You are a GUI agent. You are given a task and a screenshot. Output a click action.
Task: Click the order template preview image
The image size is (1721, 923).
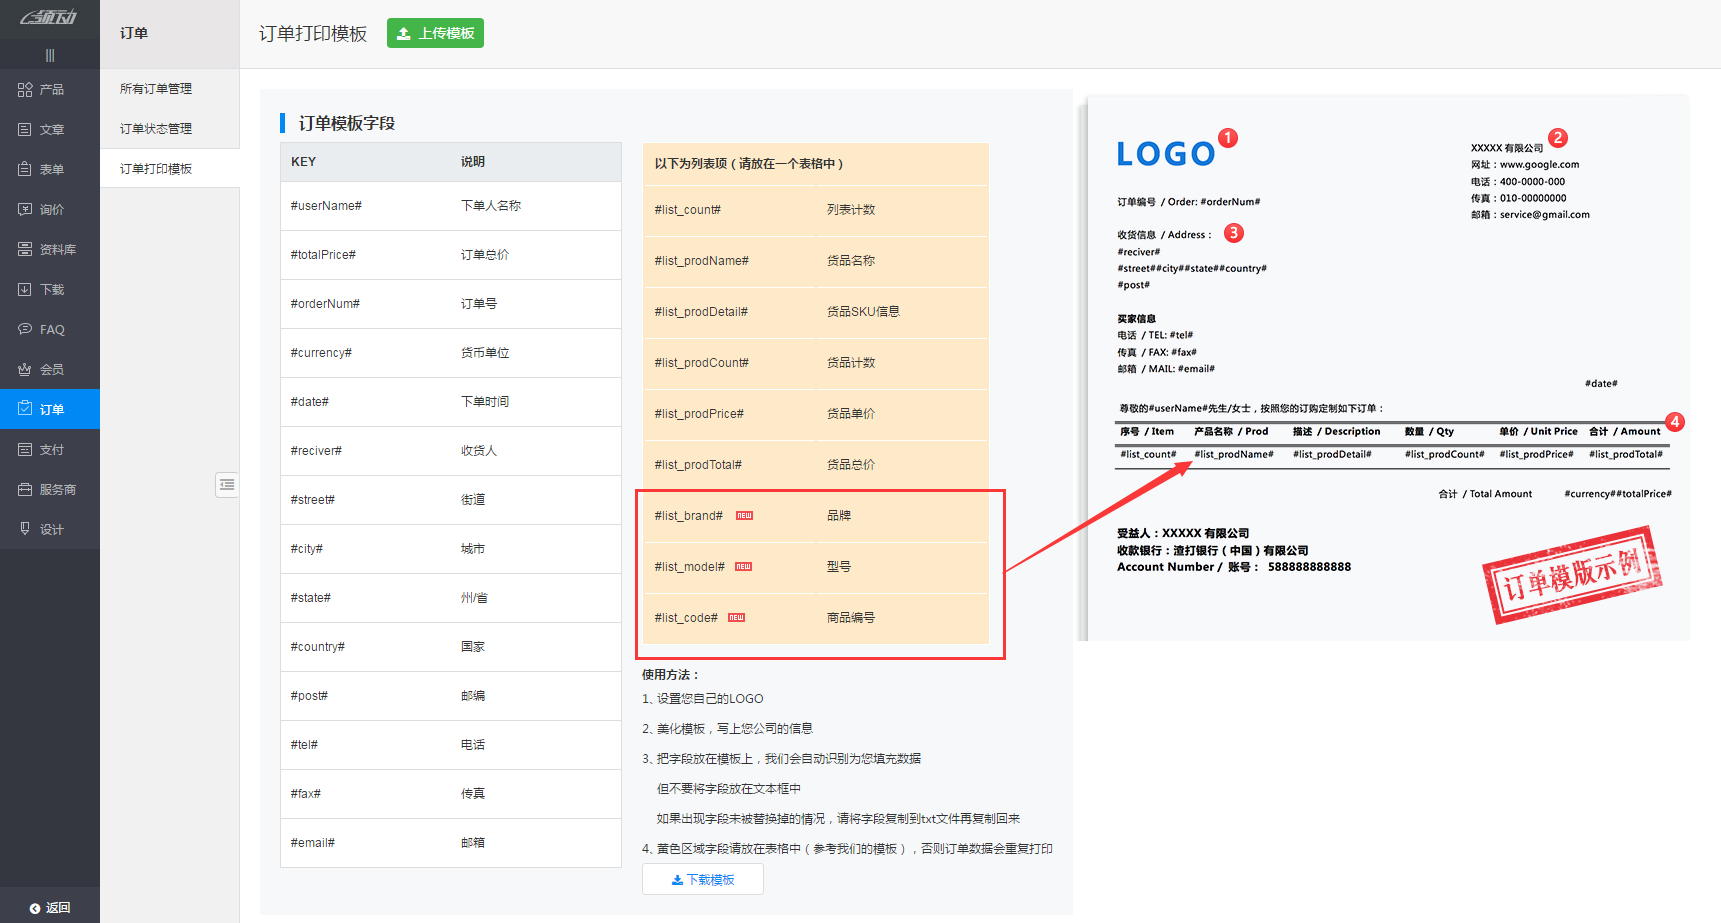[x=1387, y=368]
